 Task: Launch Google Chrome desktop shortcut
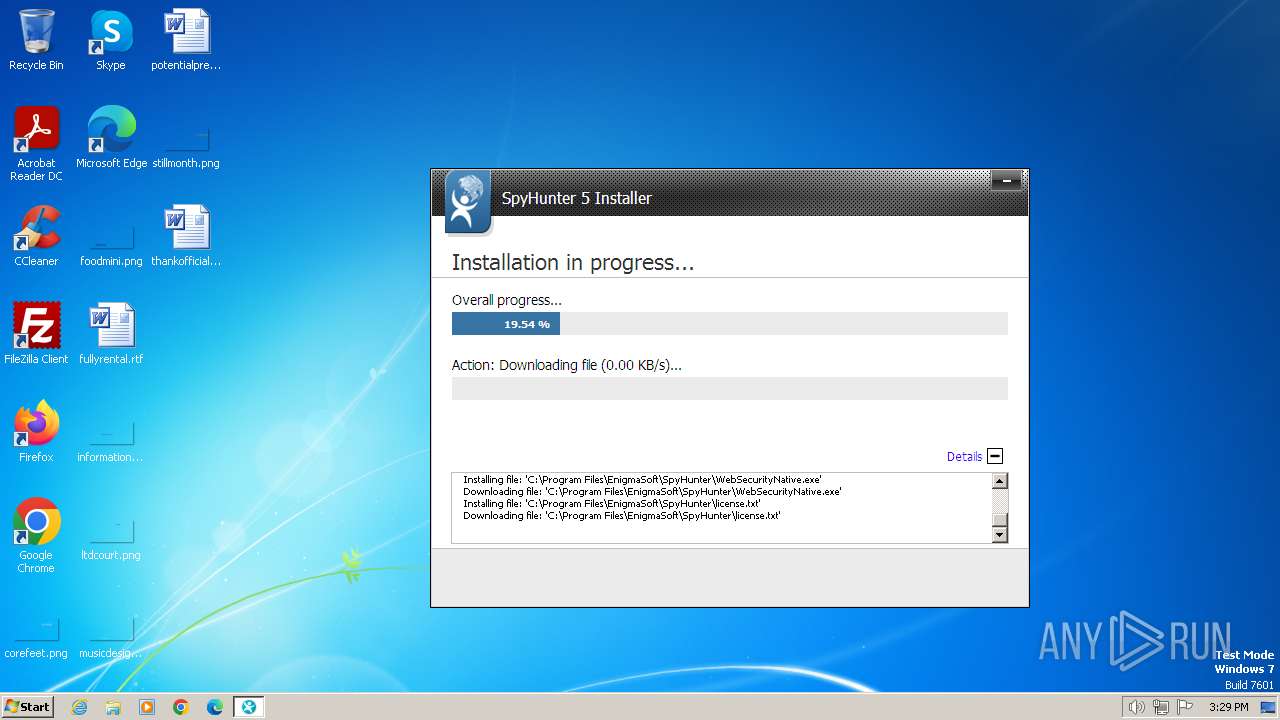click(x=36, y=536)
